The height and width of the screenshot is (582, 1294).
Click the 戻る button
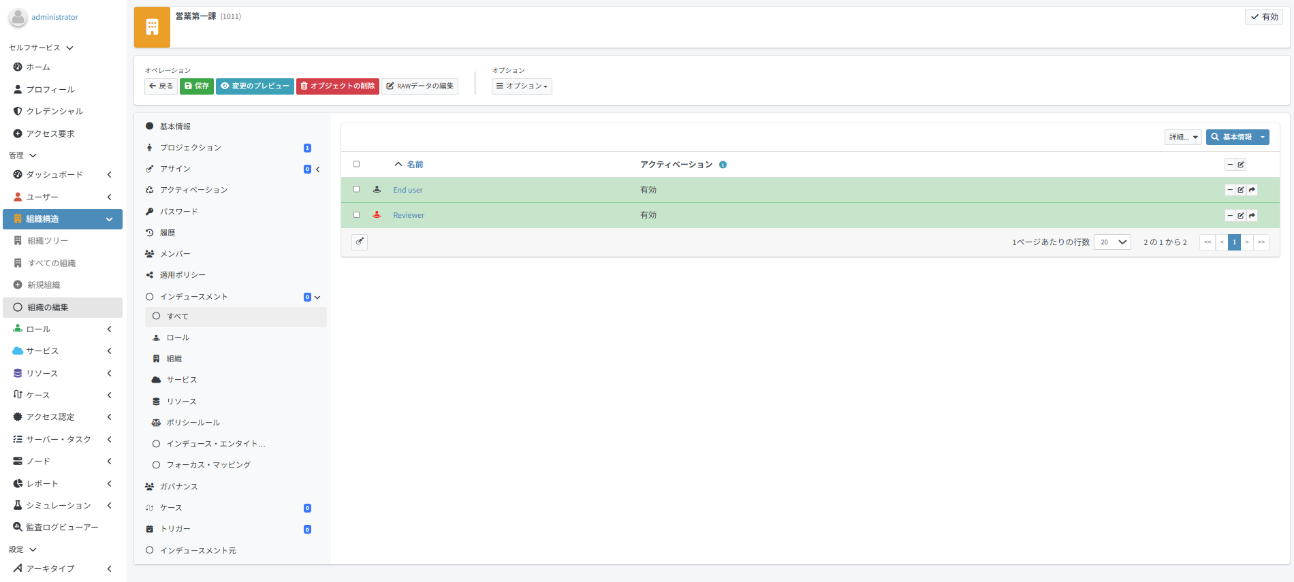(161, 86)
